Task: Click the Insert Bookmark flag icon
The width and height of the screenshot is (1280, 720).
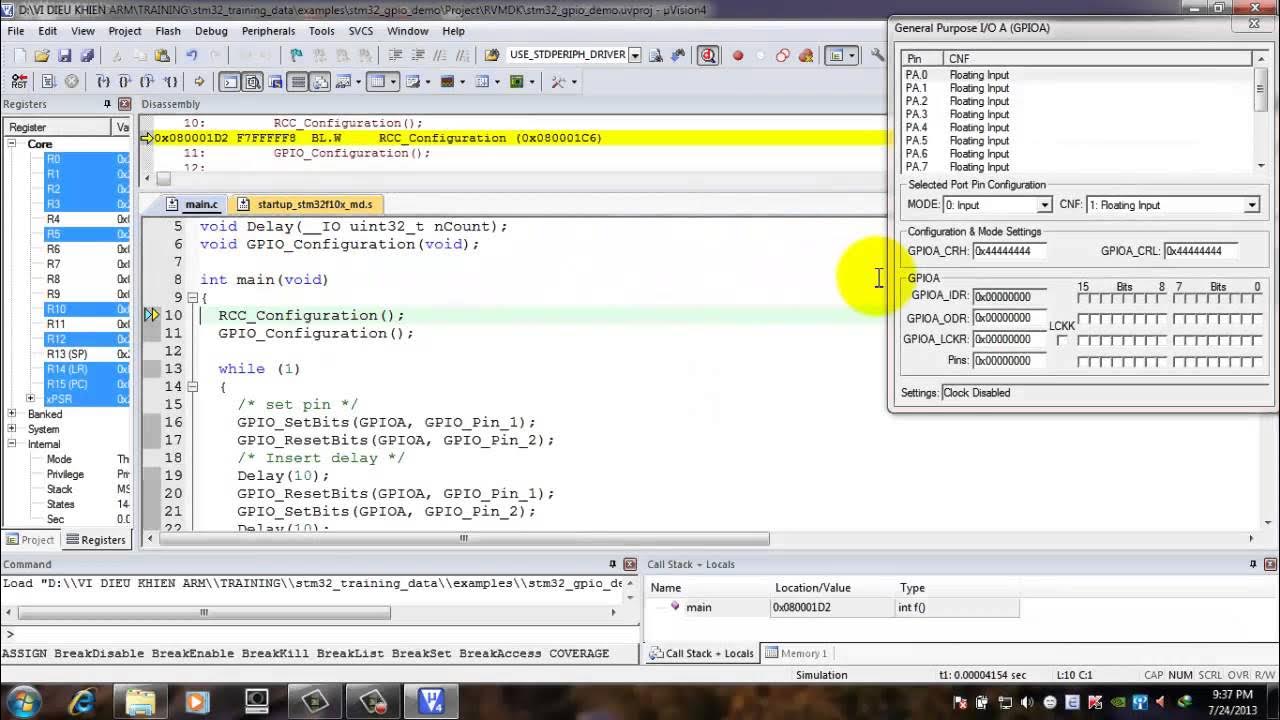Action: (297, 55)
